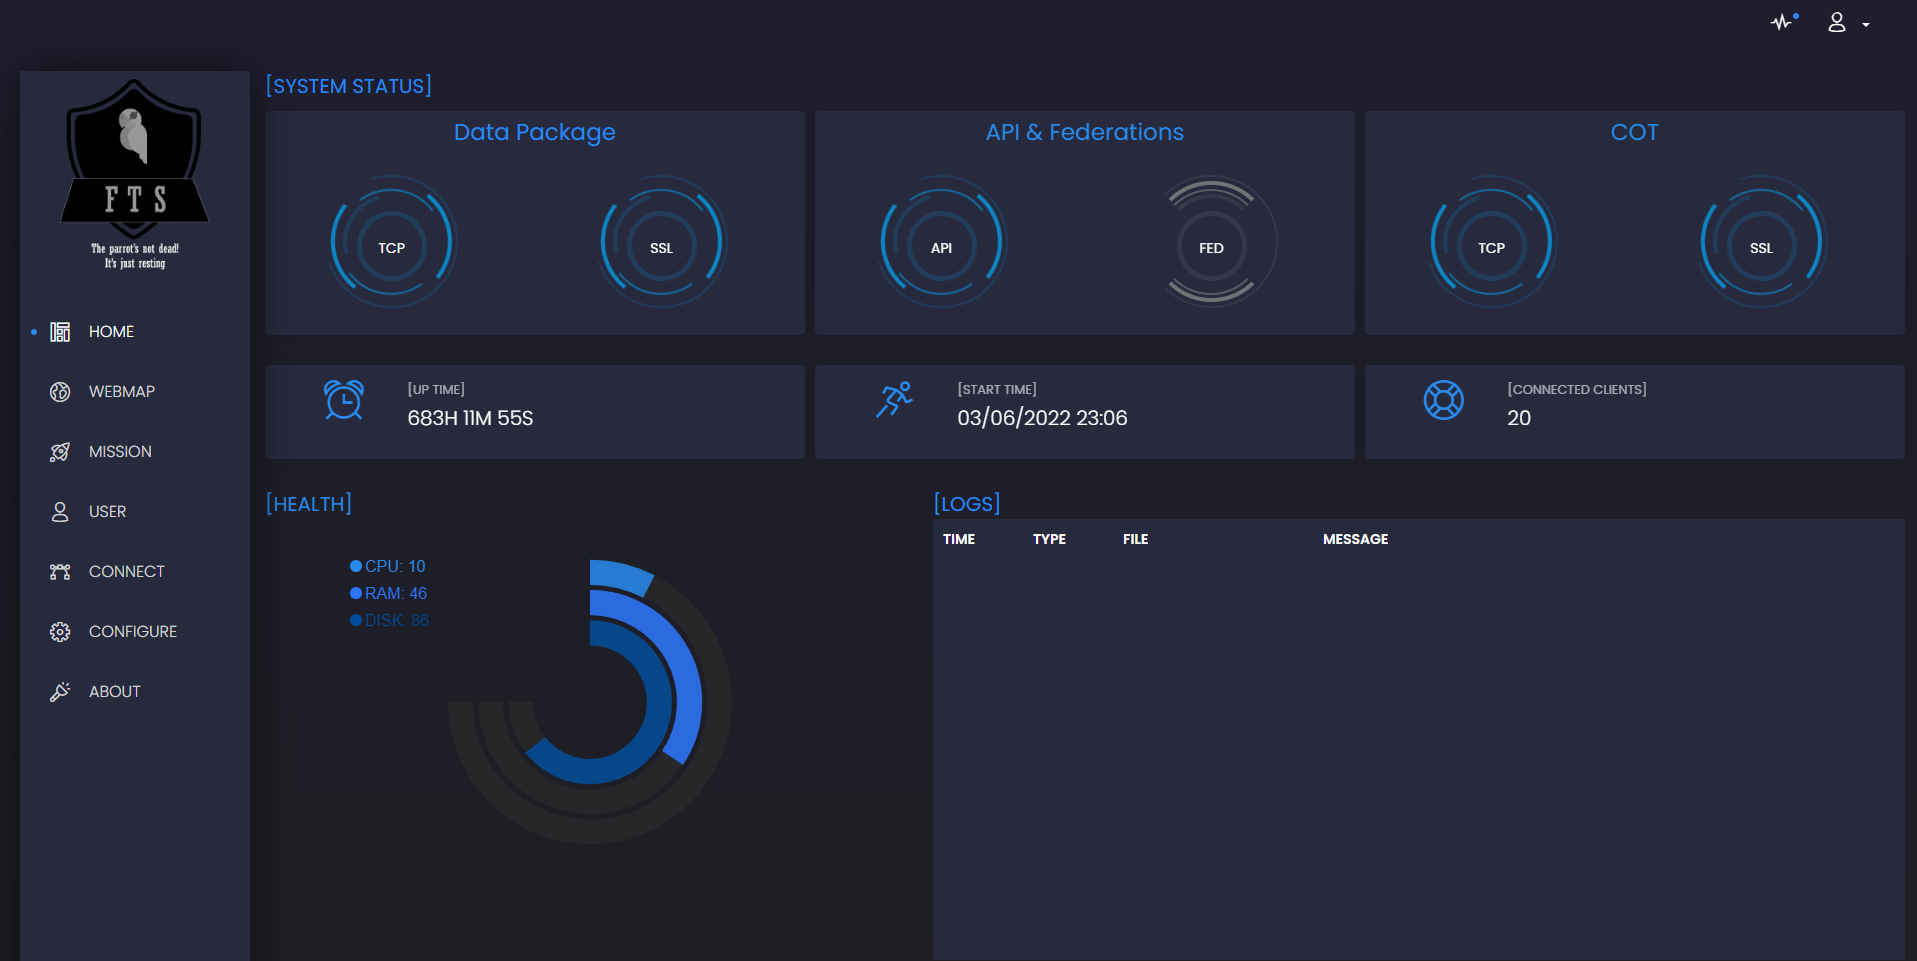Image resolution: width=1917 pixels, height=961 pixels.
Task: Open the CONFIGURE menu item
Action: click(135, 632)
